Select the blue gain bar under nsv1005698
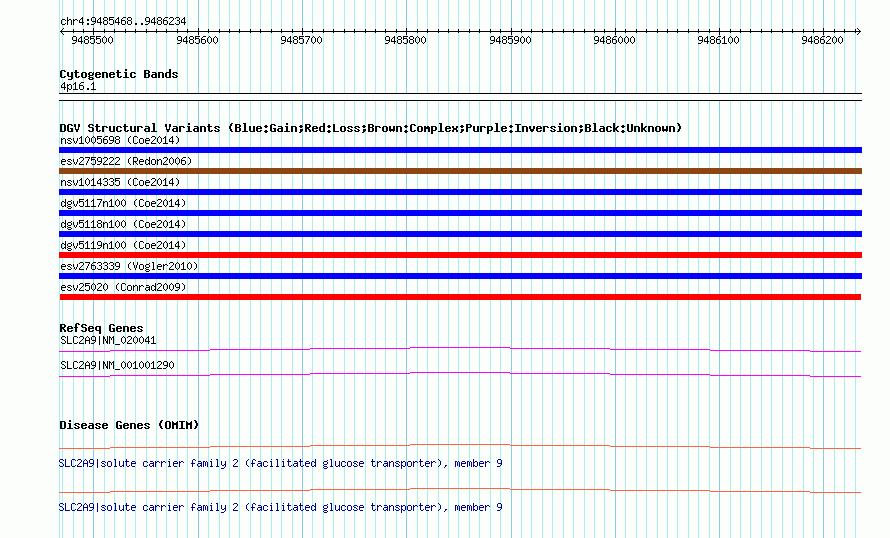The width and height of the screenshot is (890, 538). click(x=460, y=150)
